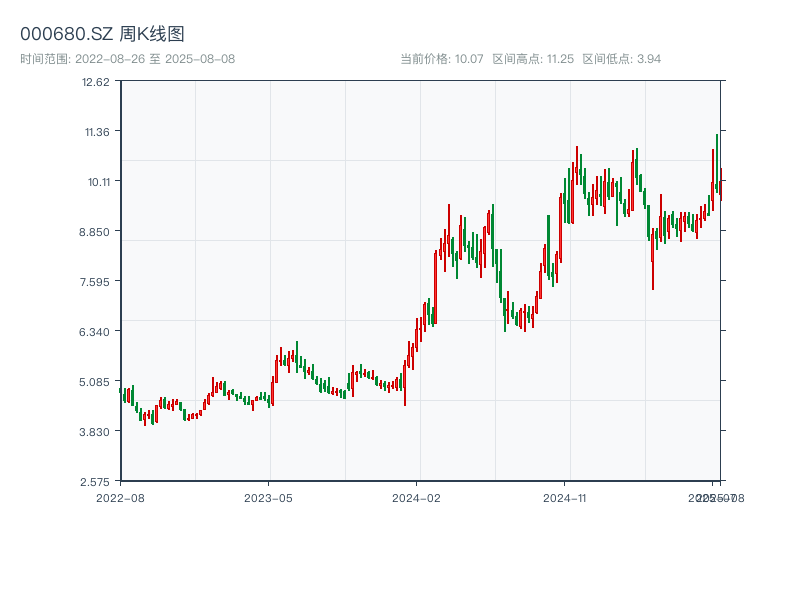Image resolution: width=800 pixels, height=600 pixels.
Task: Click the 区间低点 3.94 label
Action: pos(621,59)
